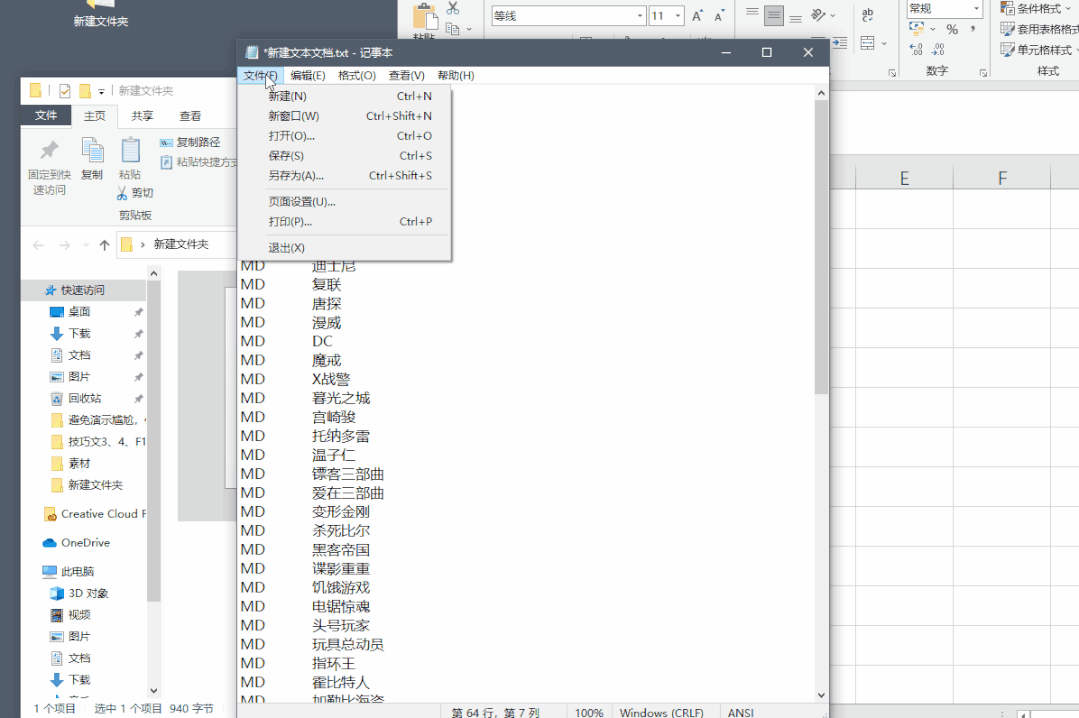Choose 另存为(A)... from the File menu
1079x718 pixels.
coord(296,176)
